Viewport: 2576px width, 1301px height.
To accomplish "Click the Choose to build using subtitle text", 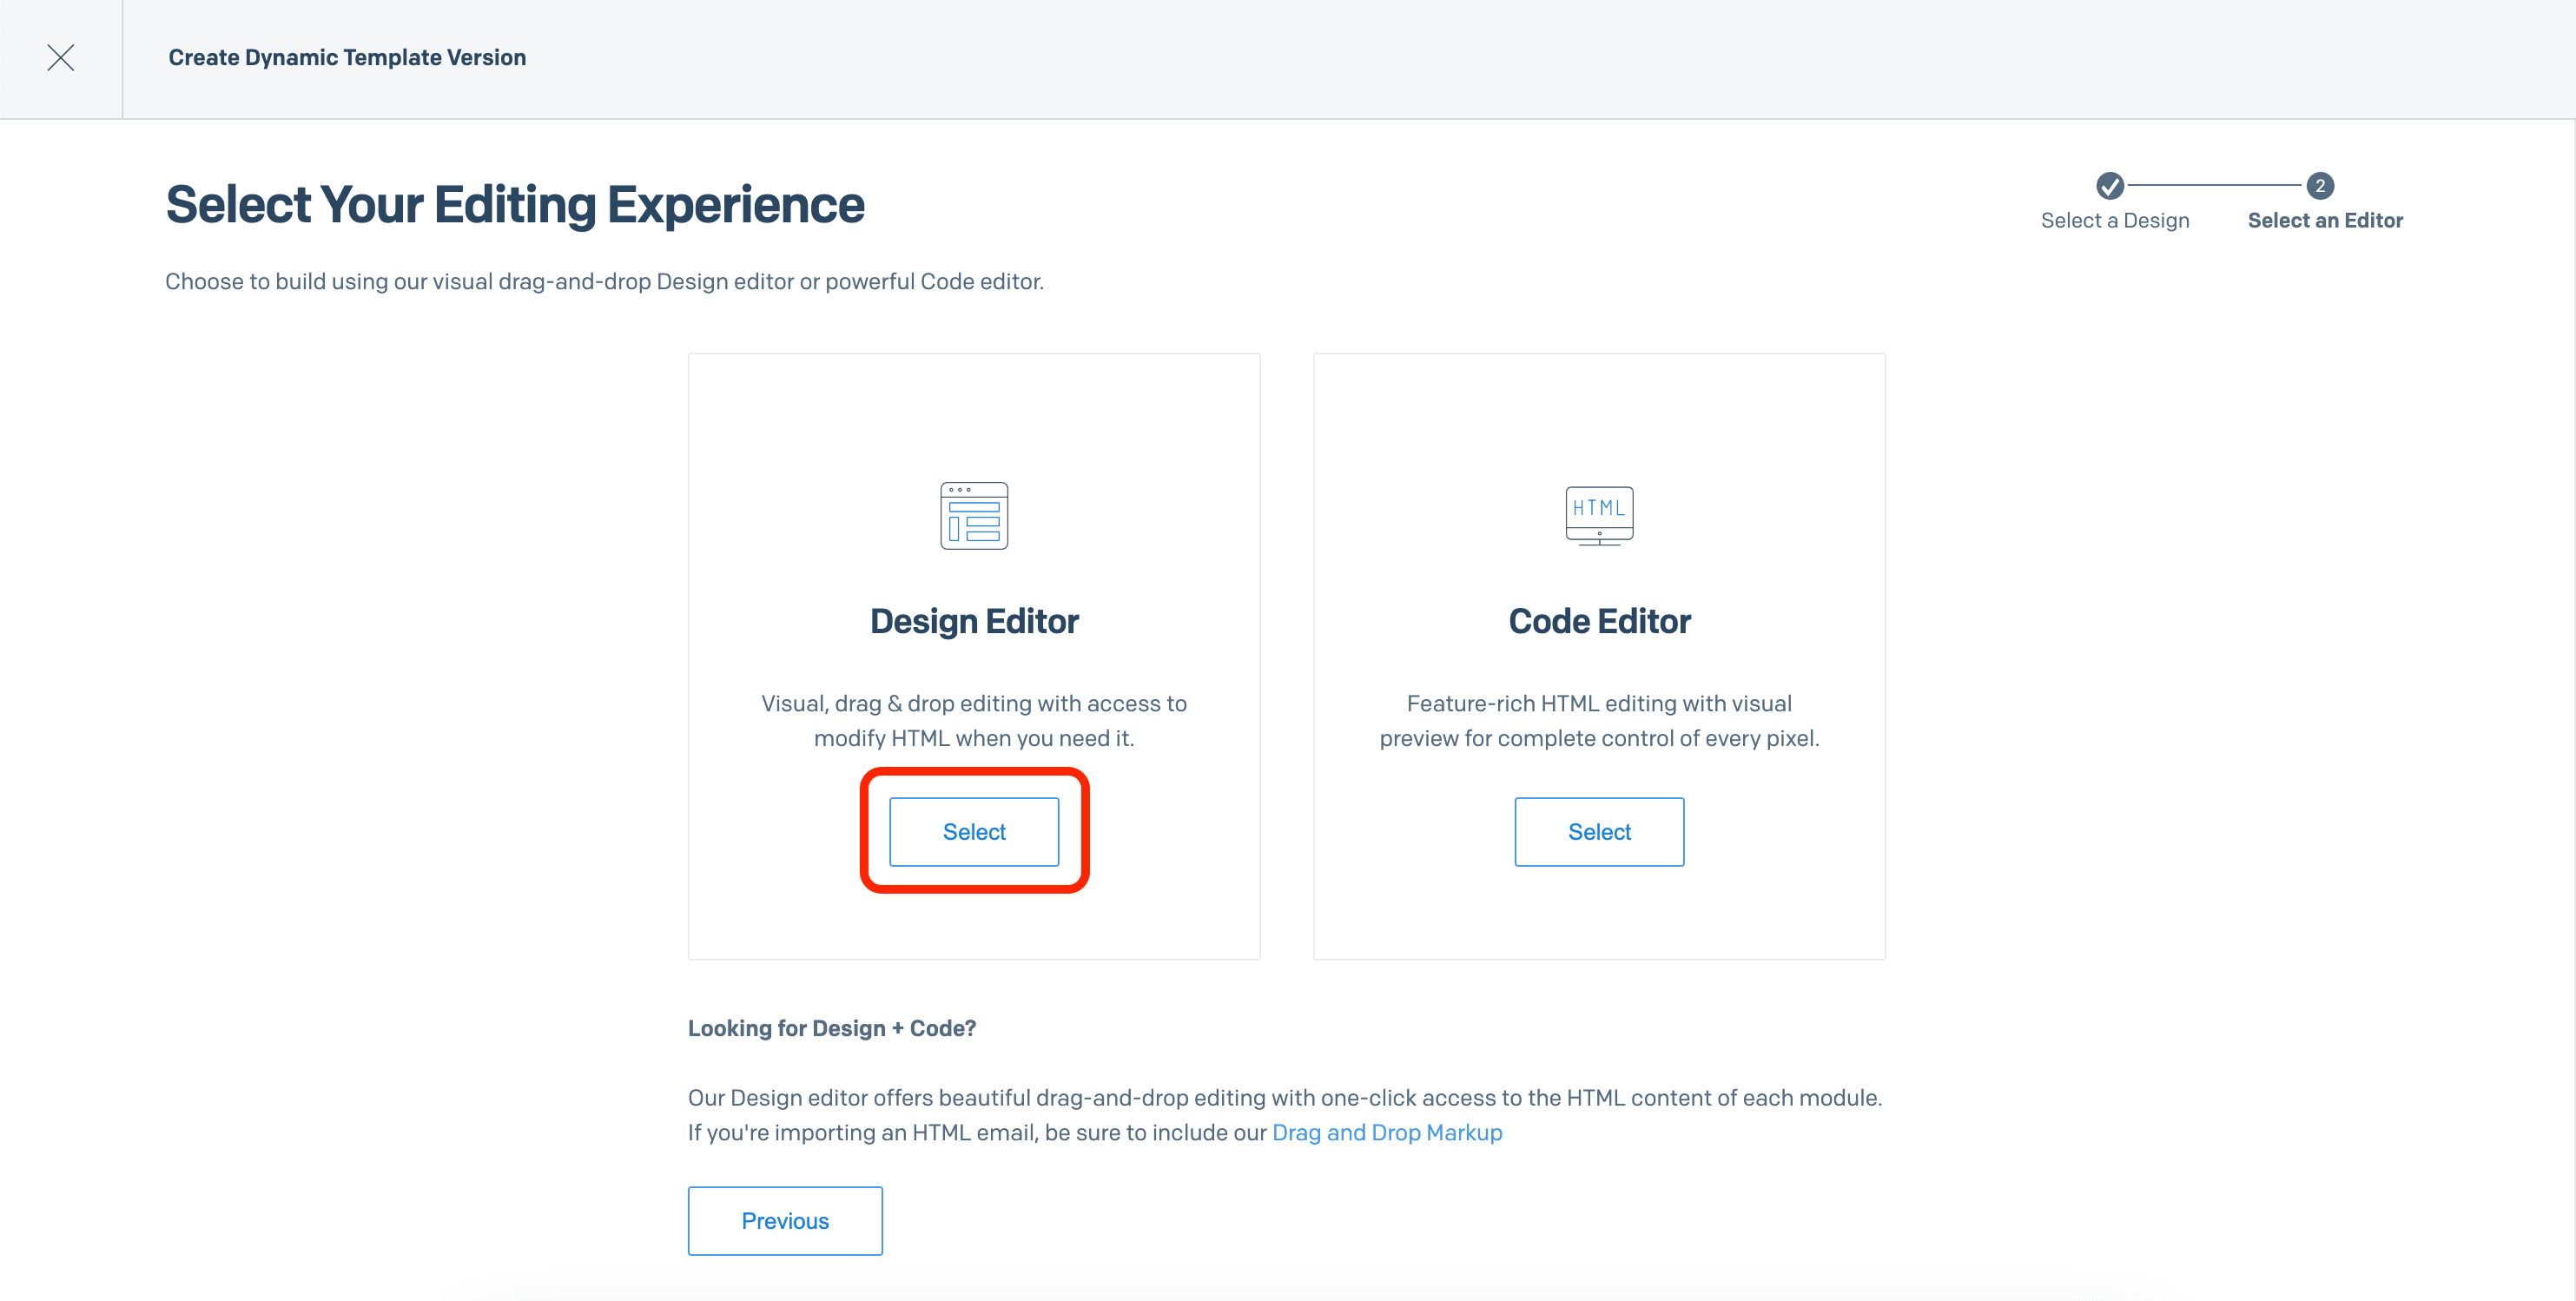I will (x=604, y=281).
